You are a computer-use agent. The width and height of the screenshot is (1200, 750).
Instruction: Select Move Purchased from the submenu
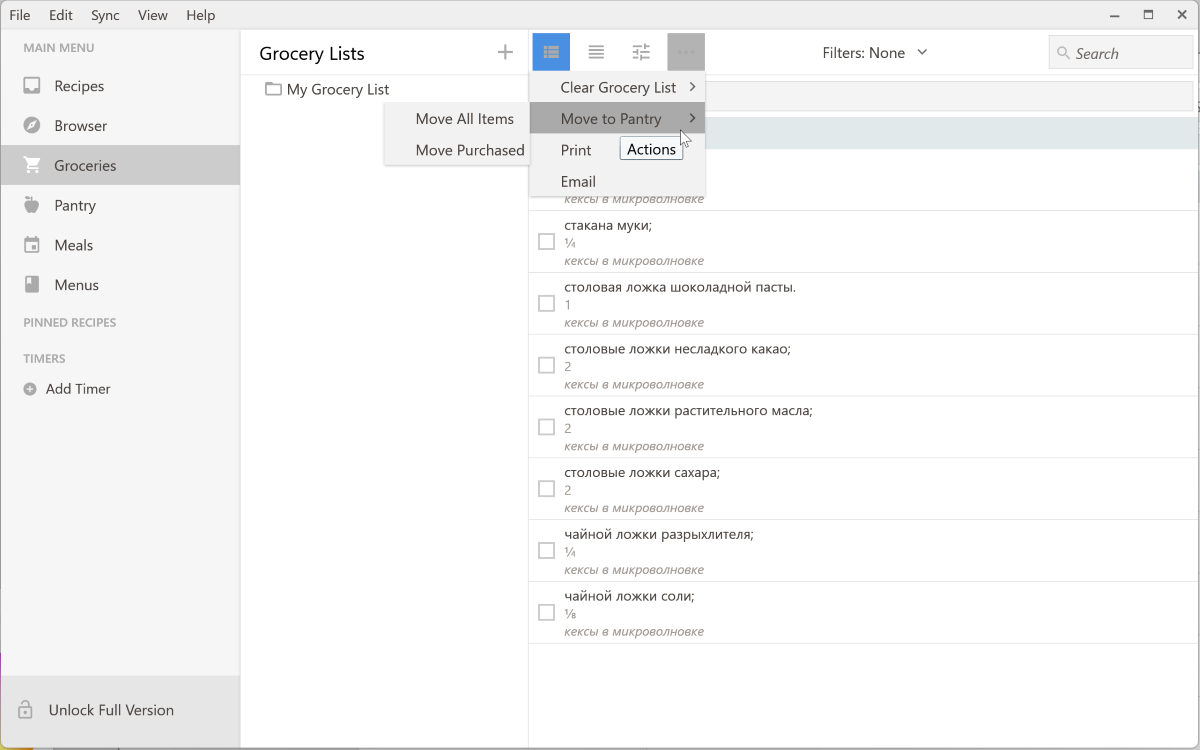point(469,150)
